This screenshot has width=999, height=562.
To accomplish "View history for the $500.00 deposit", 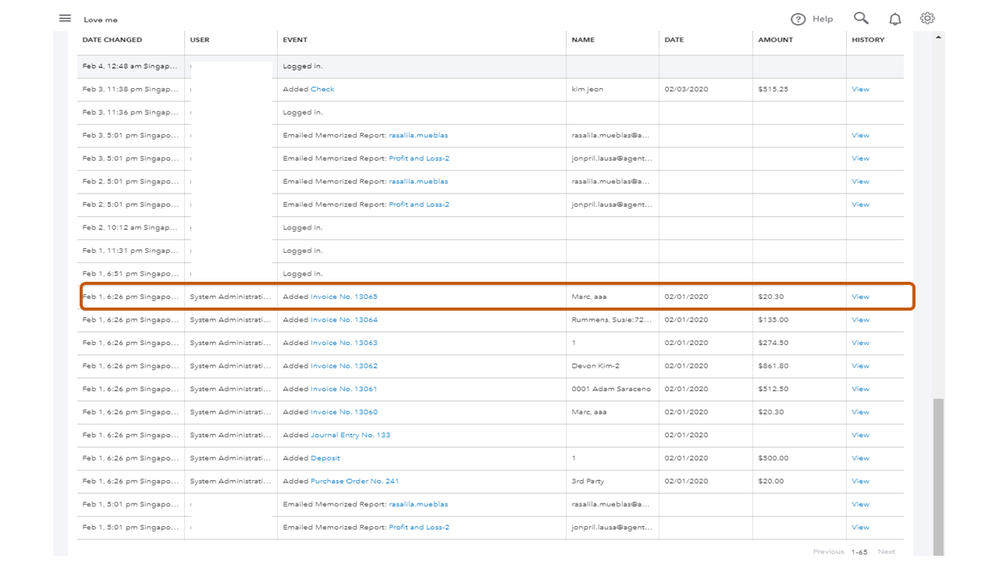I will (x=860, y=458).
